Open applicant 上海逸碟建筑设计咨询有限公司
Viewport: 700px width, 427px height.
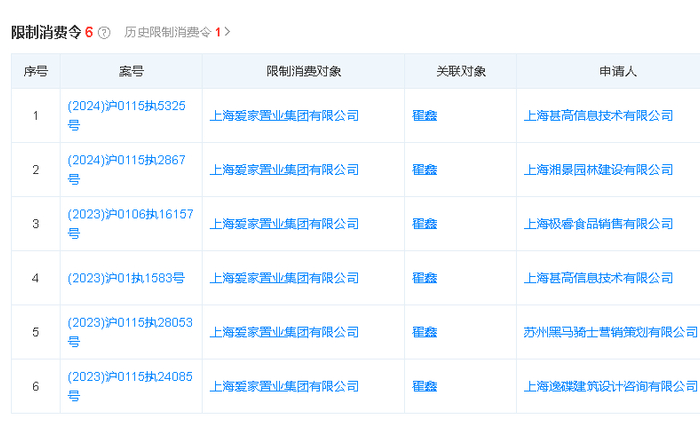[x=611, y=386]
